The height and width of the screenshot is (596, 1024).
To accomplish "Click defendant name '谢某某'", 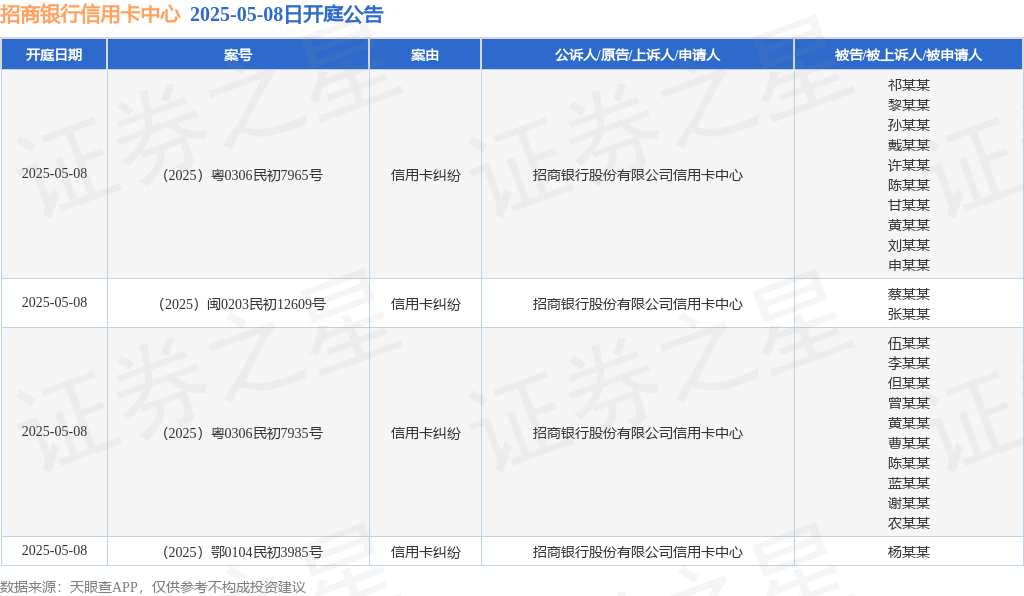I will pyautogui.click(x=908, y=503).
